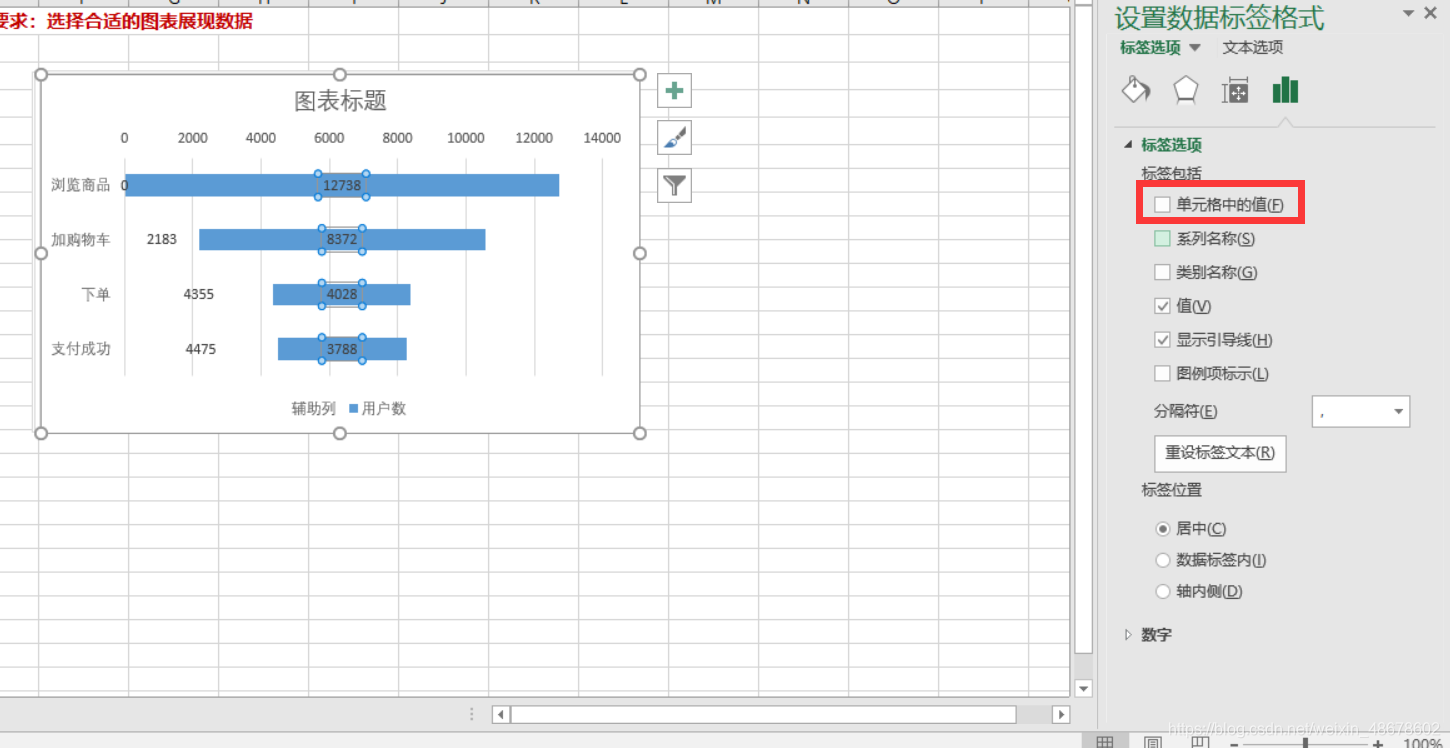Expand the 数字 section
The height and width of the screenshot is (748, 1450).
click(x=1129, y=634)
